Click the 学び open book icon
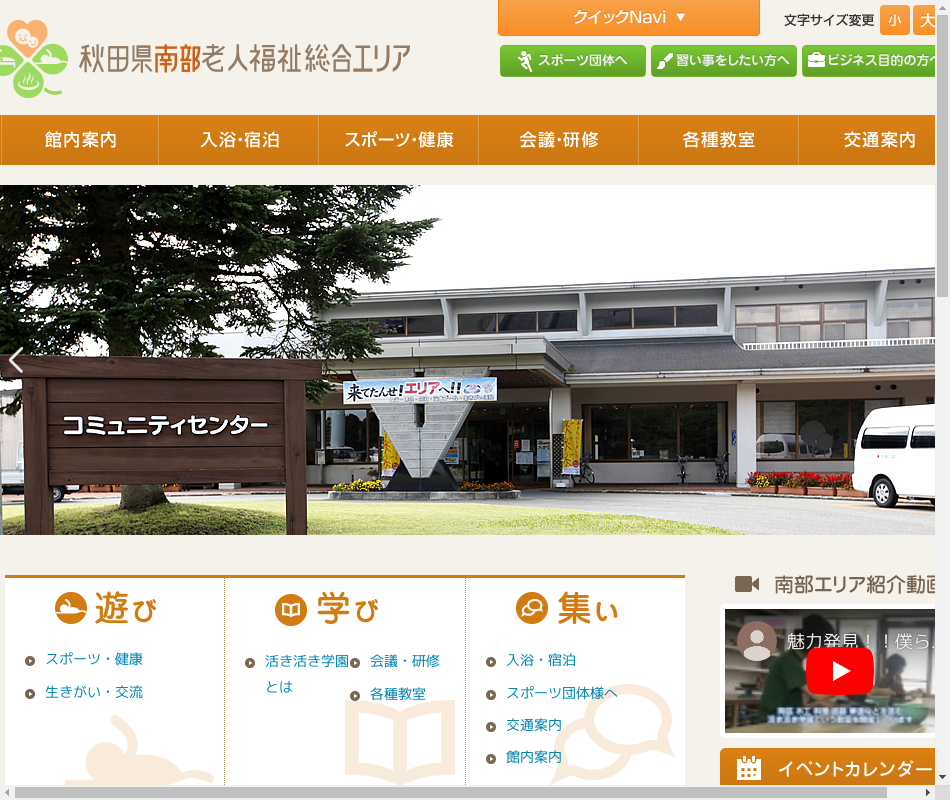Viewport: 950px width, 800px height. click(x=290, y=609)
